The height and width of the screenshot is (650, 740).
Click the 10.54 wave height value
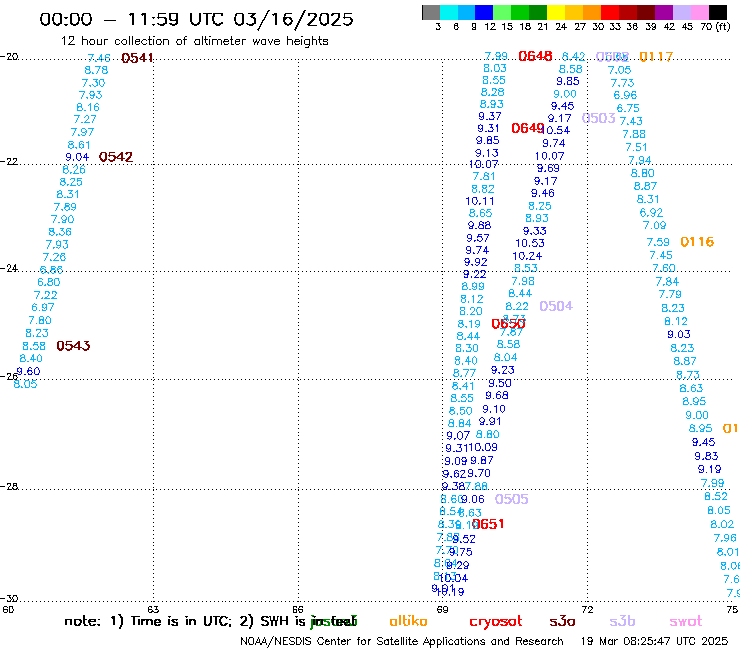point(557,130)
